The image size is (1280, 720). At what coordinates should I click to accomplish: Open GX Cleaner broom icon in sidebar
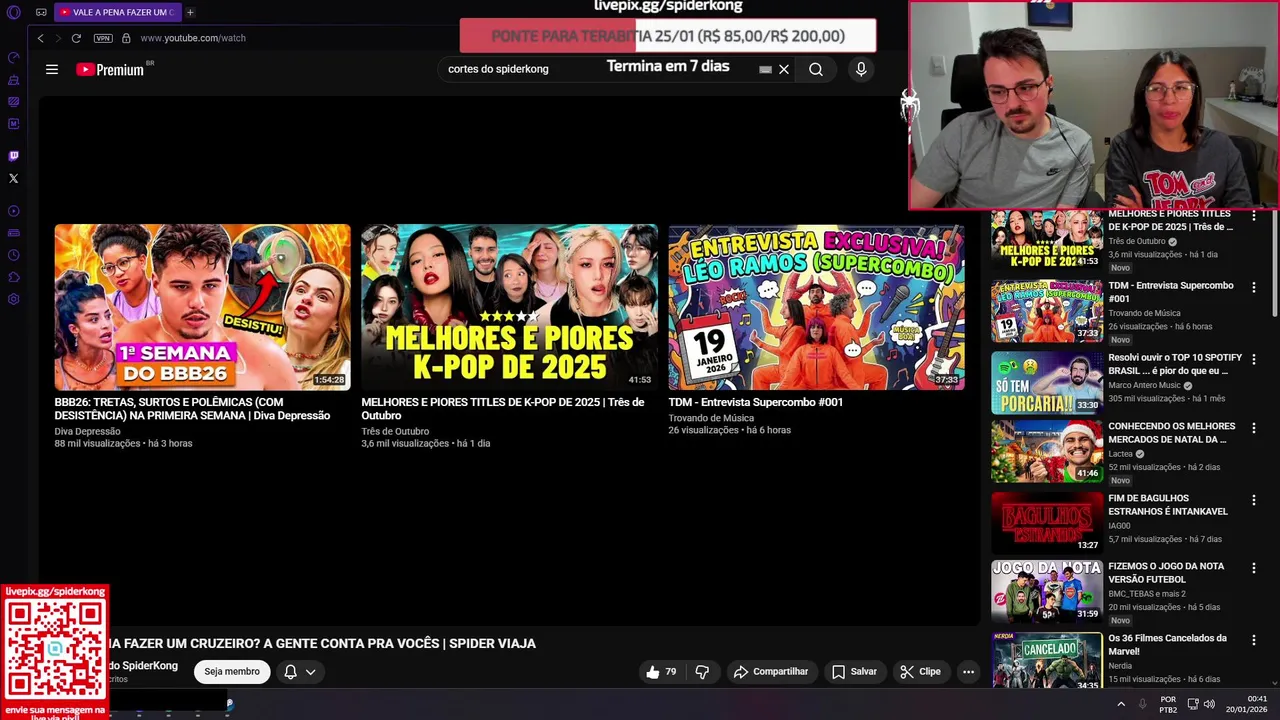click(13, 80)
